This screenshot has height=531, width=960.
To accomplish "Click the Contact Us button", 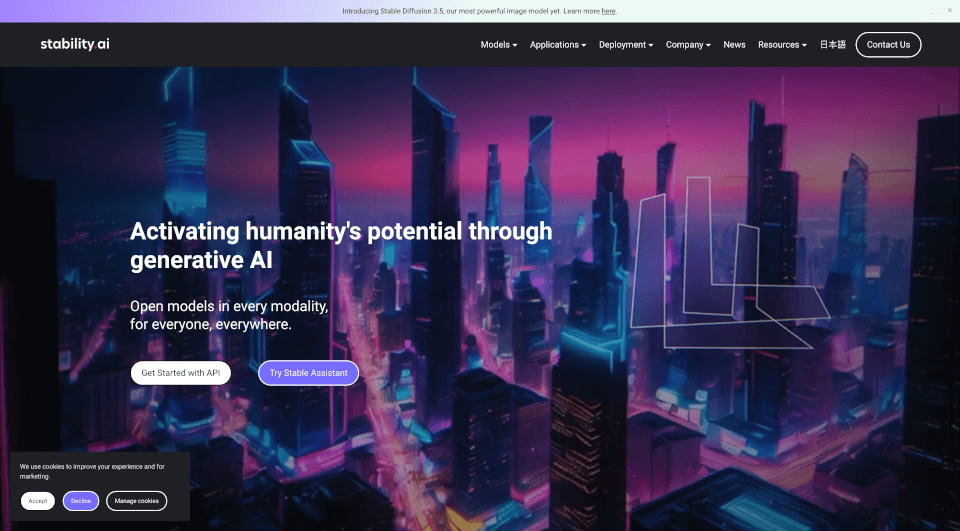I will point(888,45).
